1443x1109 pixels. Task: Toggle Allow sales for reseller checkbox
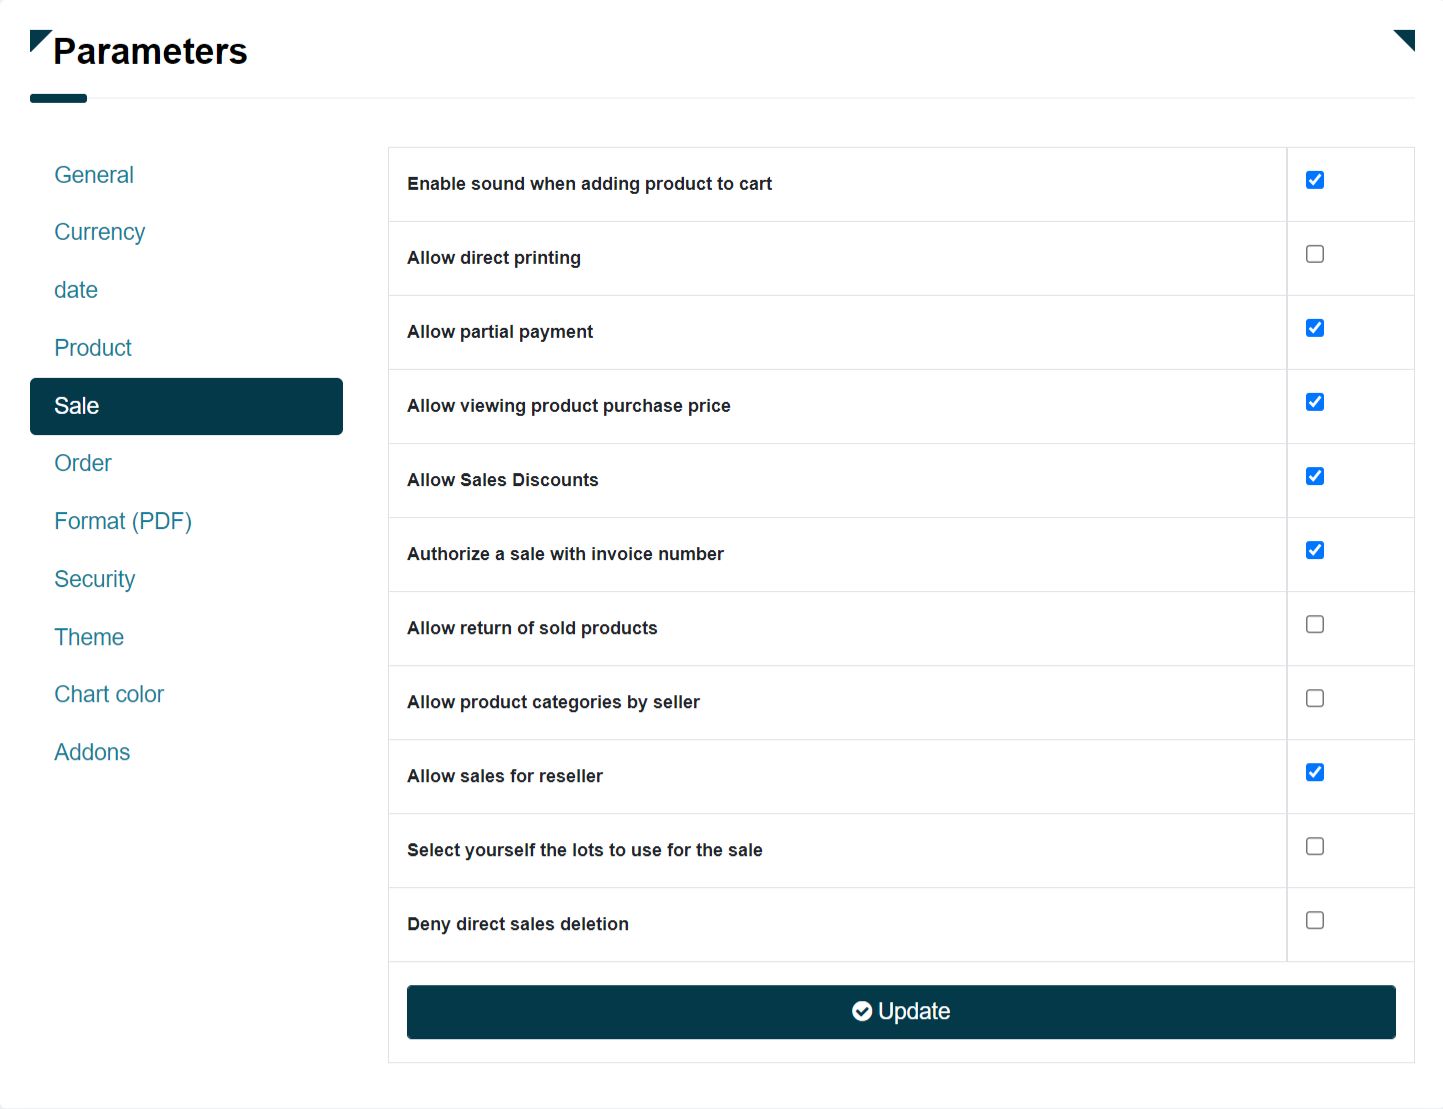[1315, 772]
